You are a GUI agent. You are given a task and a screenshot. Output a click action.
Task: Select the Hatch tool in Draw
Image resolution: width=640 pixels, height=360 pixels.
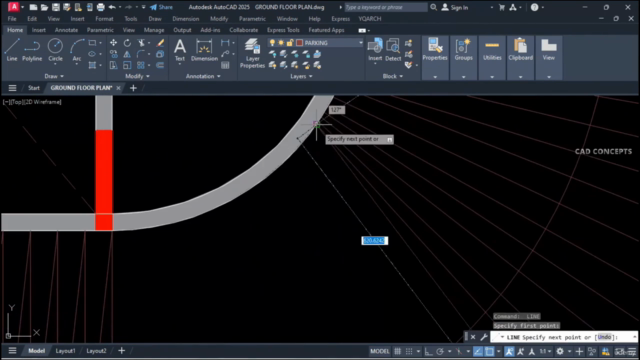click(x=93, y=65)
